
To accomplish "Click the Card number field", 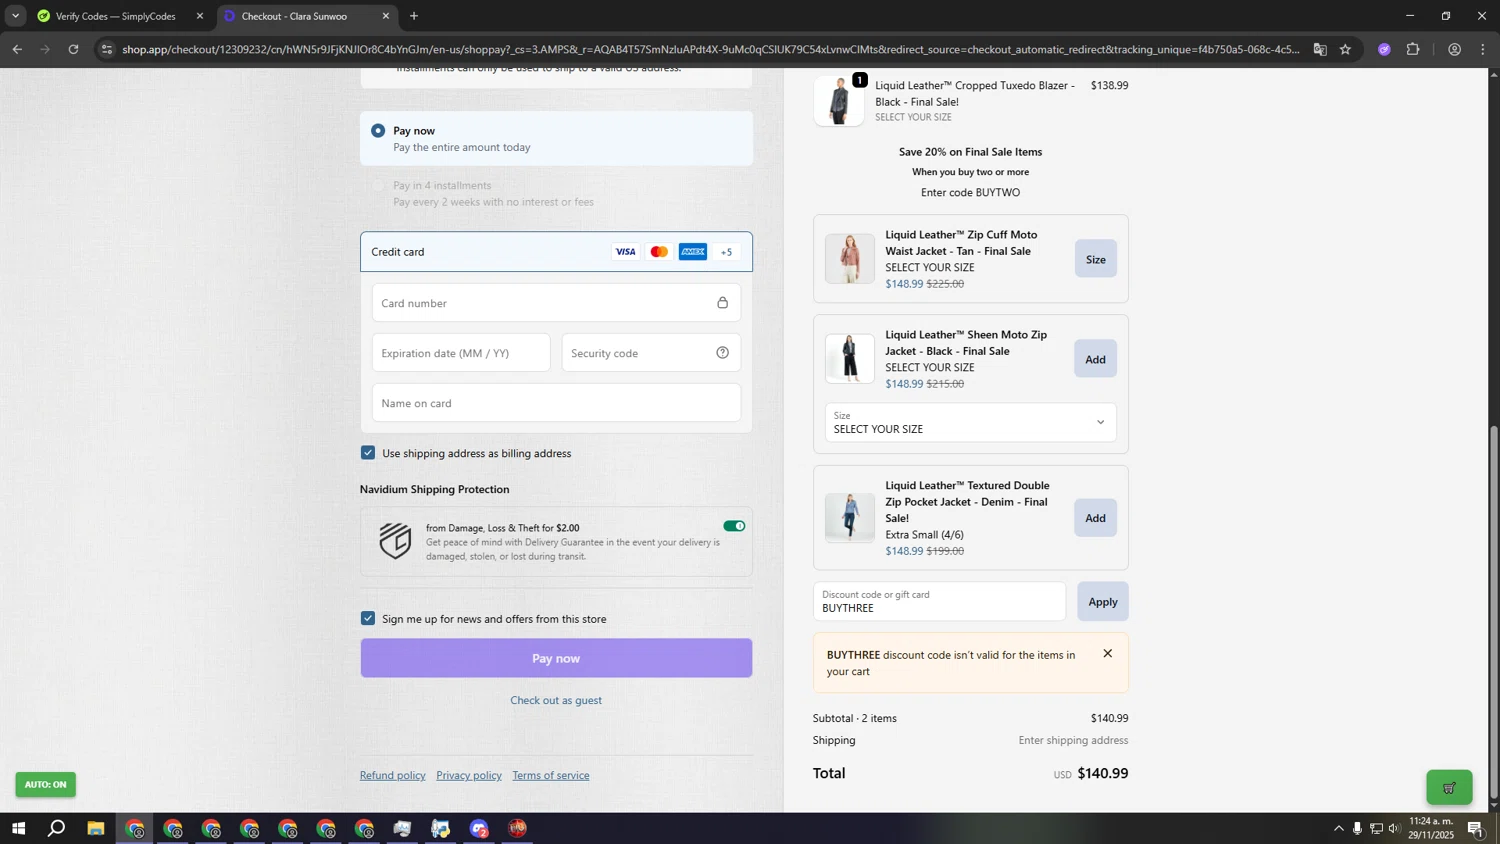I will pos(556,303).
